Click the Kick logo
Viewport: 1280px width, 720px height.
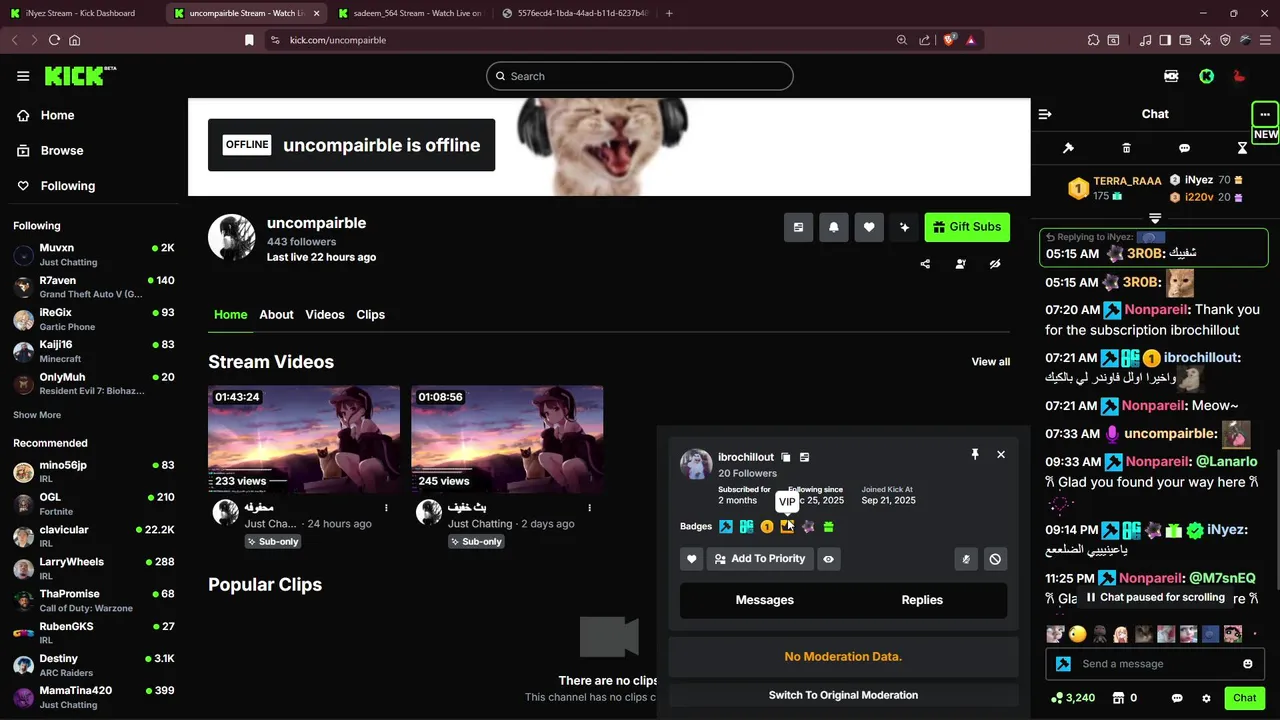click(80, 76)
